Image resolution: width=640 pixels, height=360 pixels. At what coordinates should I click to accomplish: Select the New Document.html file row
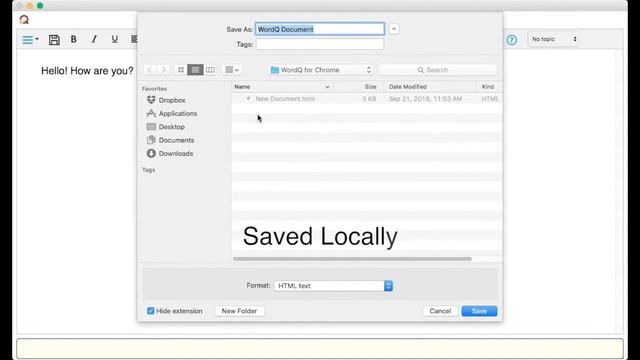(367, 99)
